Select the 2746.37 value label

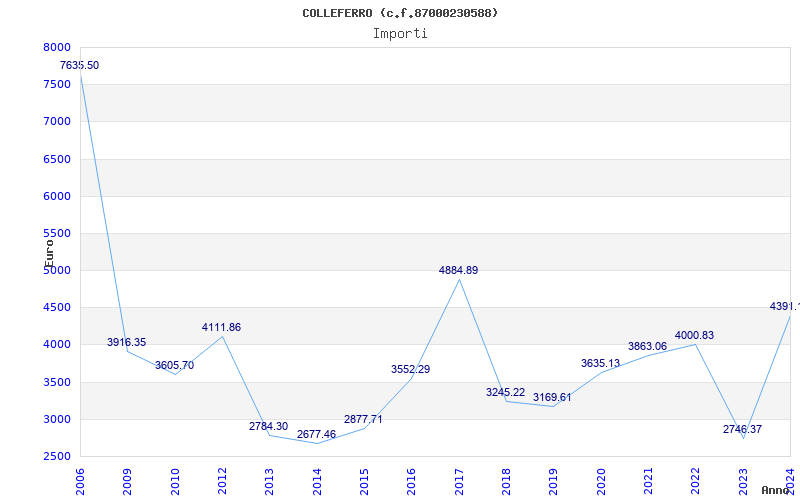pyautogui.click(x=742, y=430)
